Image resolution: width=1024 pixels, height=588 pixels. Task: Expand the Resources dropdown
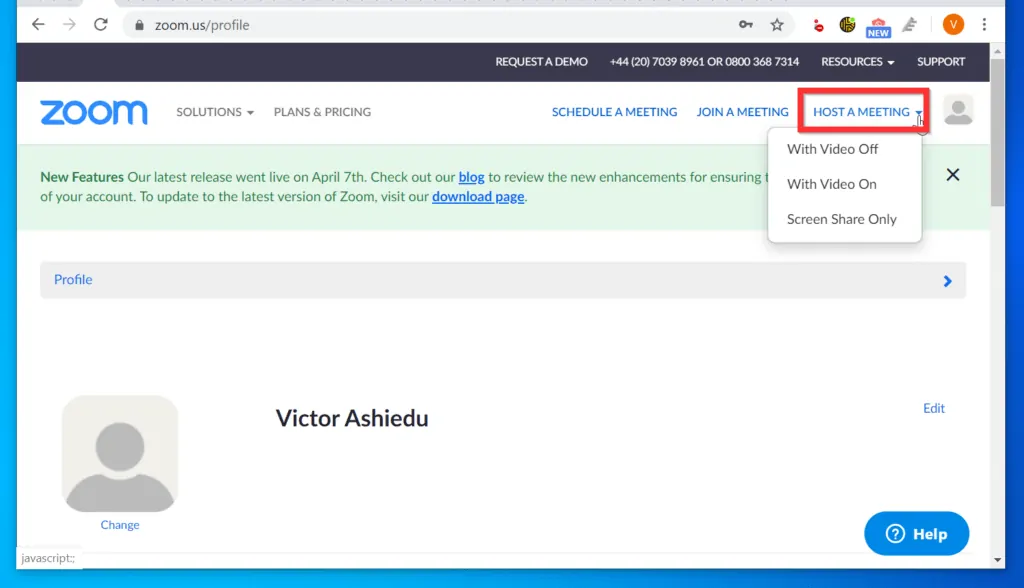click(x=857, y=61)
